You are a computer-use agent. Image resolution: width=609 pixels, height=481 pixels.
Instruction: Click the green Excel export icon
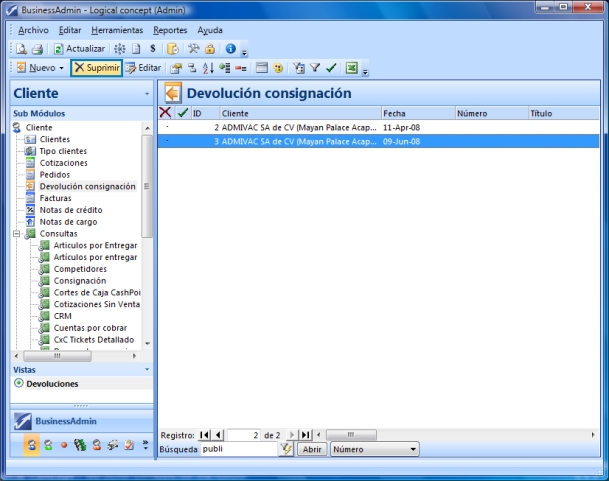(351, 68)
